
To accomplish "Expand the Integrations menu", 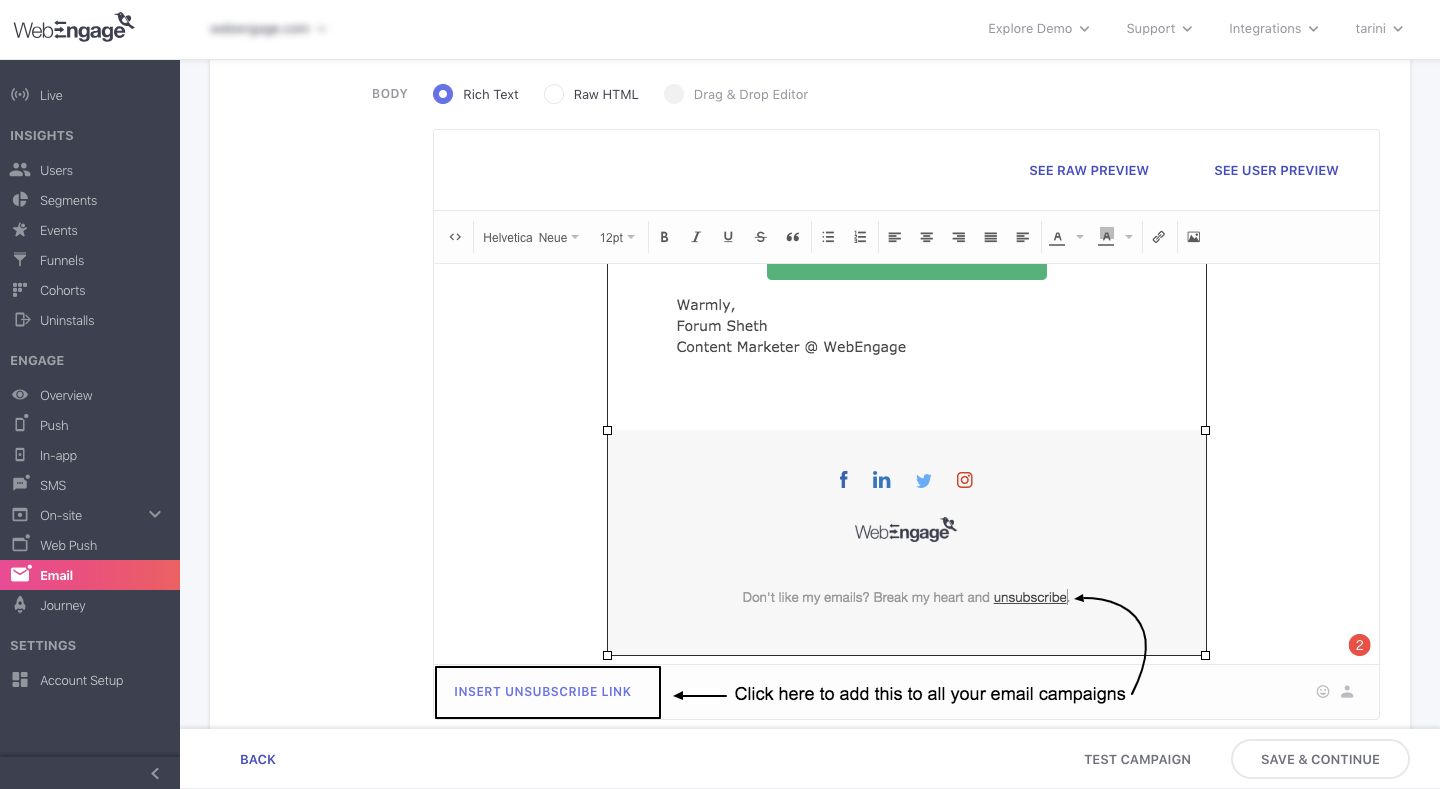I will tap(1274, 29).
